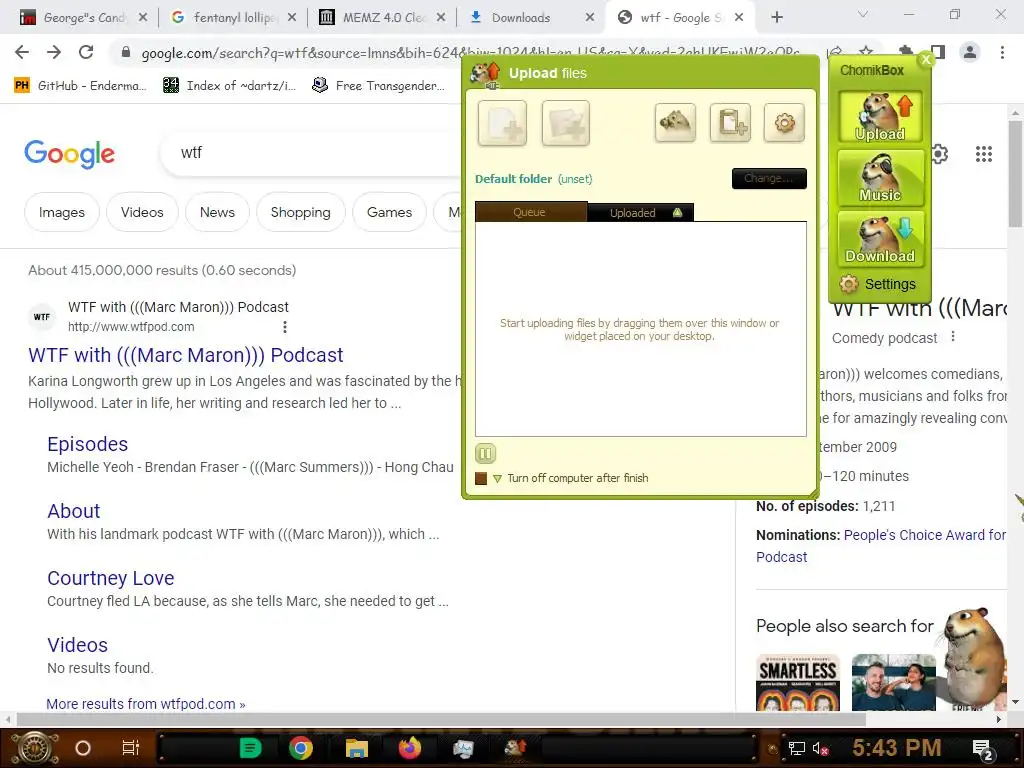Open GitHub - Enderman bookmark
This screenshot has height=768, width=1024.
(80, 86)
